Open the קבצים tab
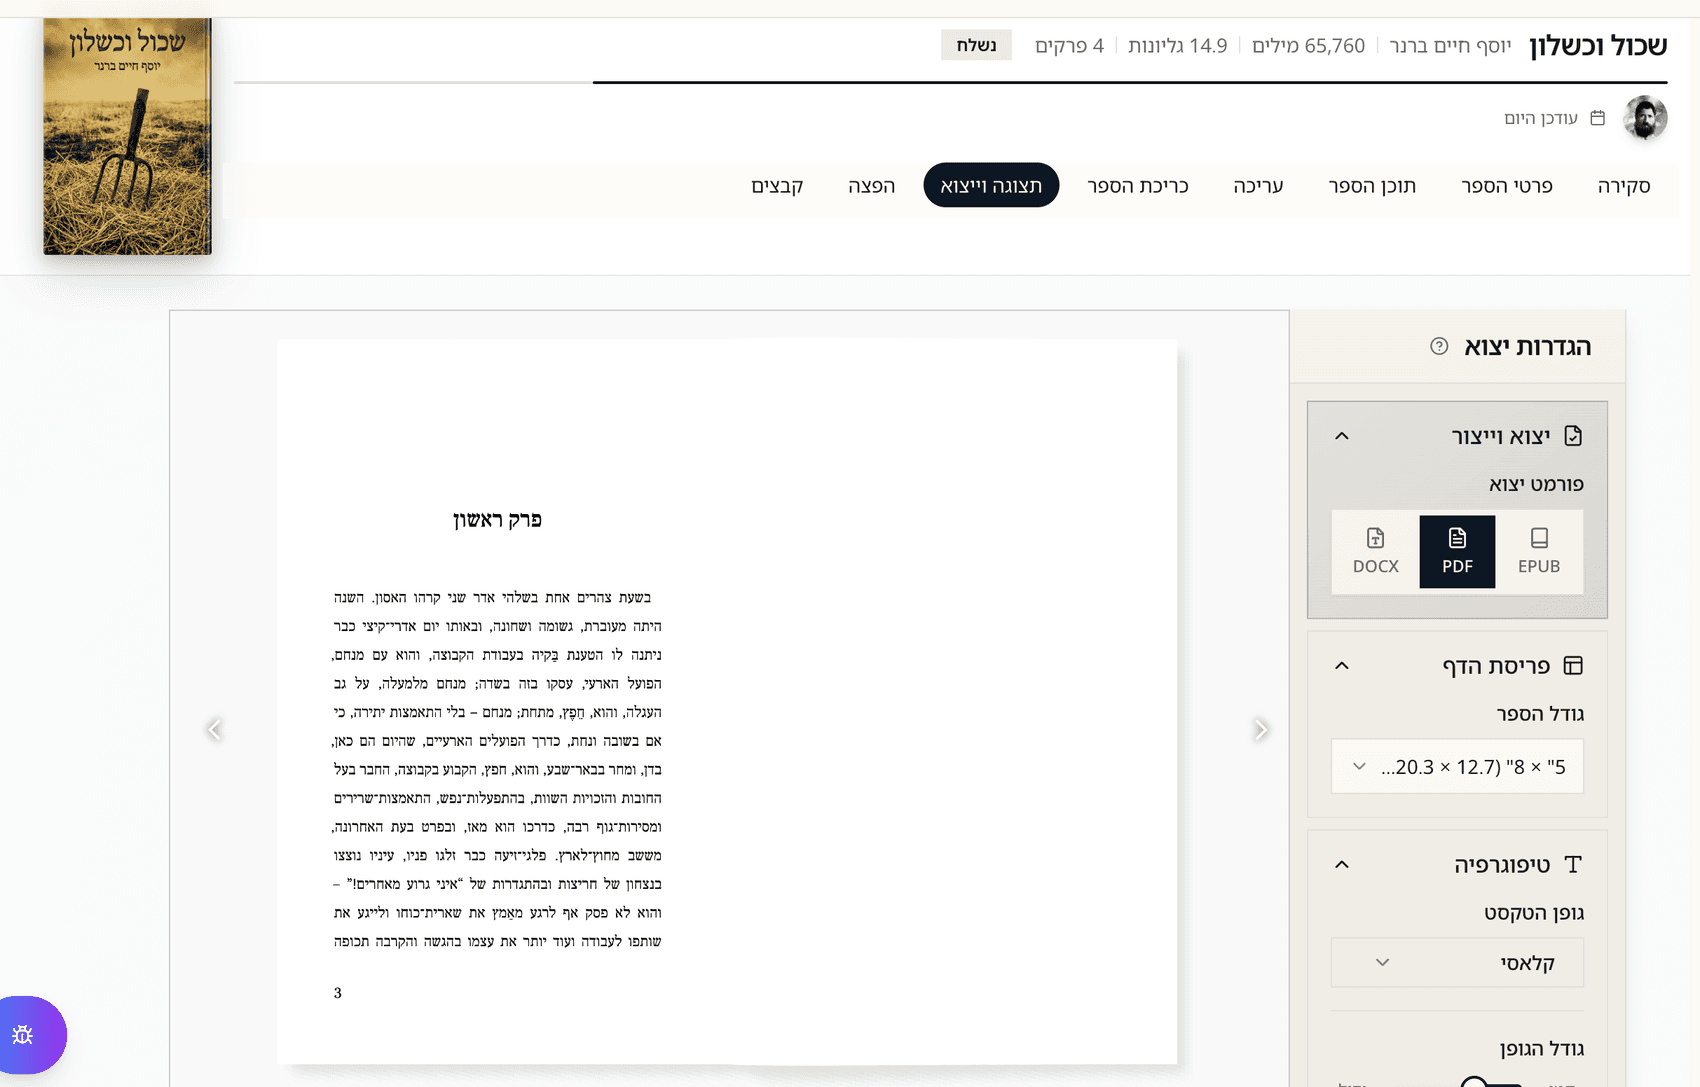 [777, 186]
